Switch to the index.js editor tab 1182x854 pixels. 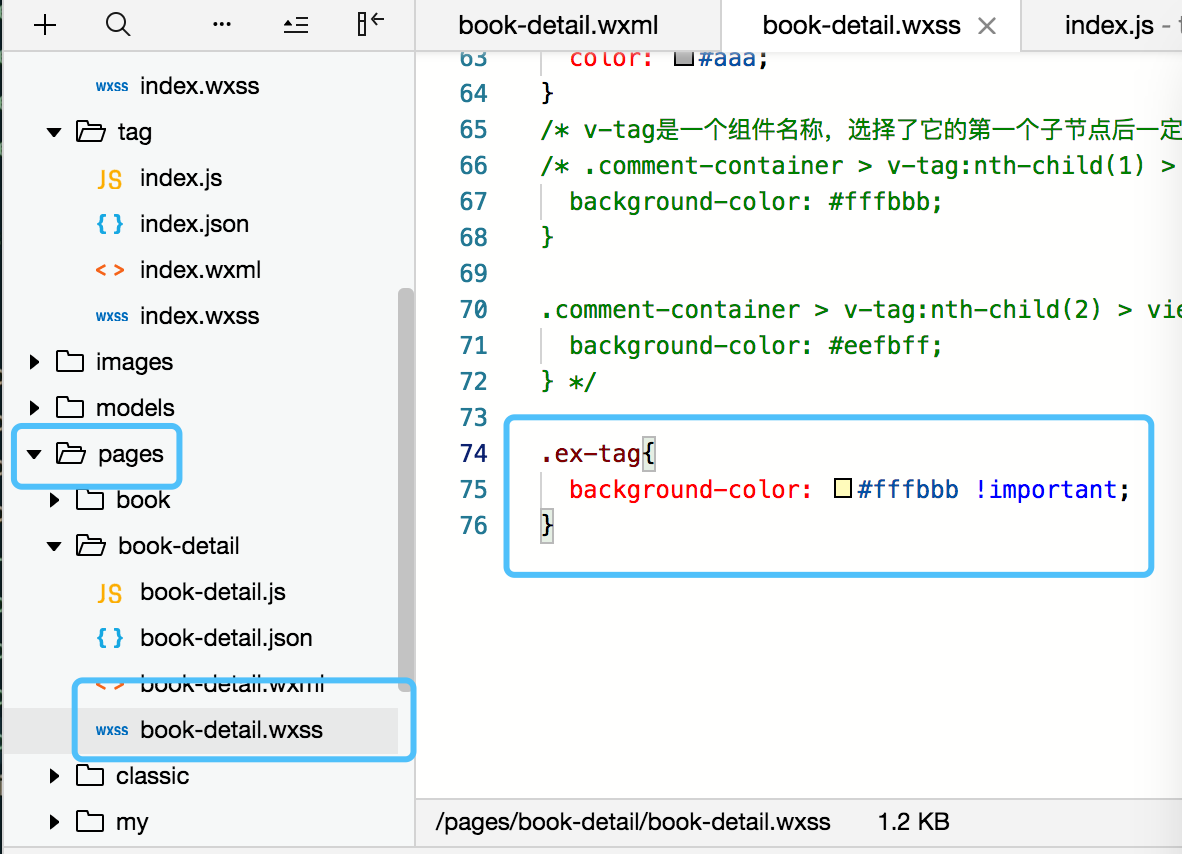[1109, 26]
